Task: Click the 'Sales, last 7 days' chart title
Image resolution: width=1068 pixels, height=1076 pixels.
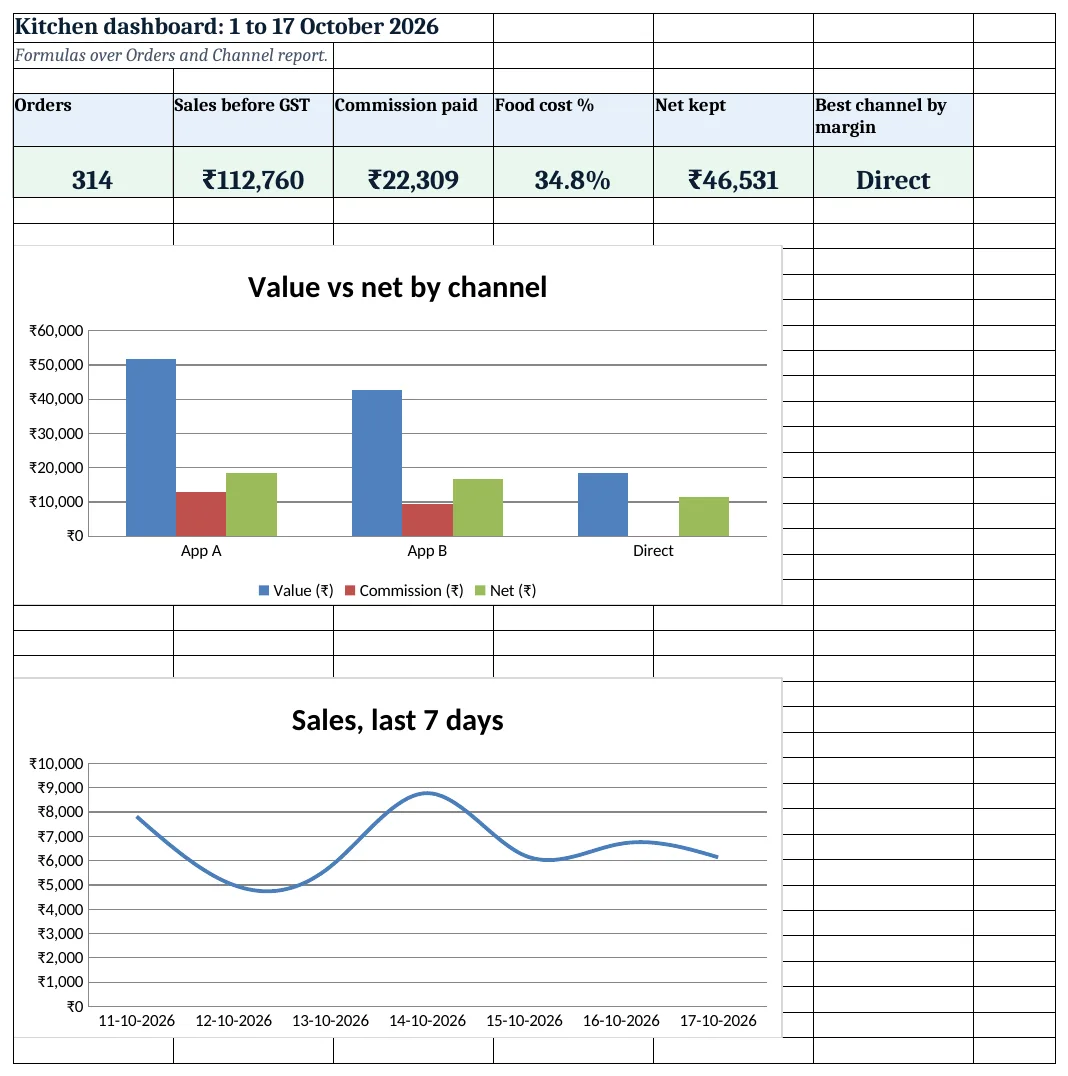Action: coord(397,721)
